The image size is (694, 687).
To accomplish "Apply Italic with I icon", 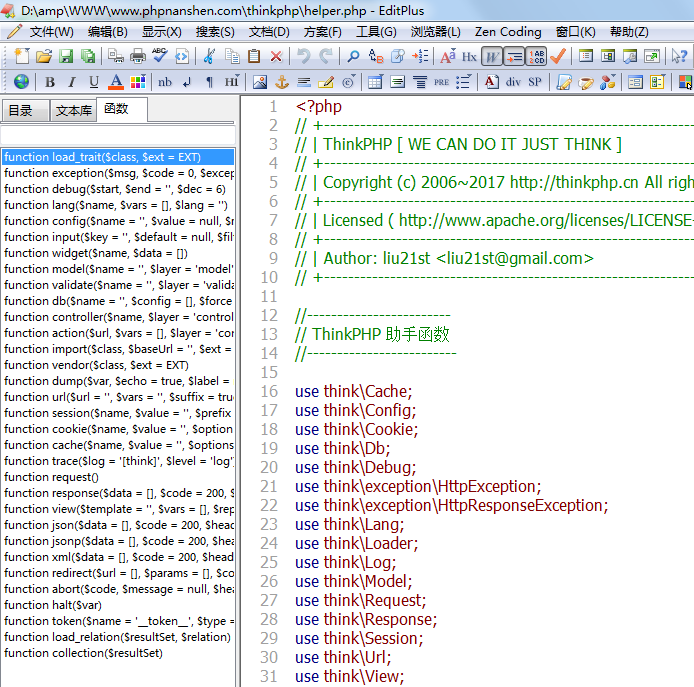I will coord(72,82).
